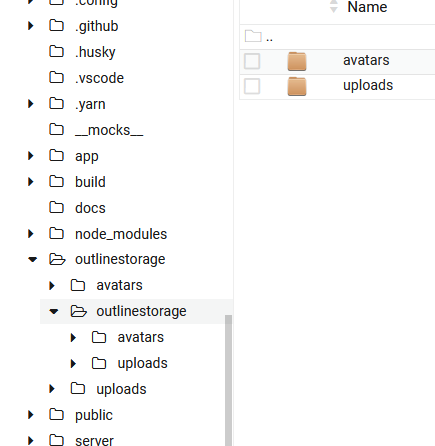This screenshot has height=446, width=435.
Task: Click the open folder icon of nested outlinestorage
Action: pos(79,311)
